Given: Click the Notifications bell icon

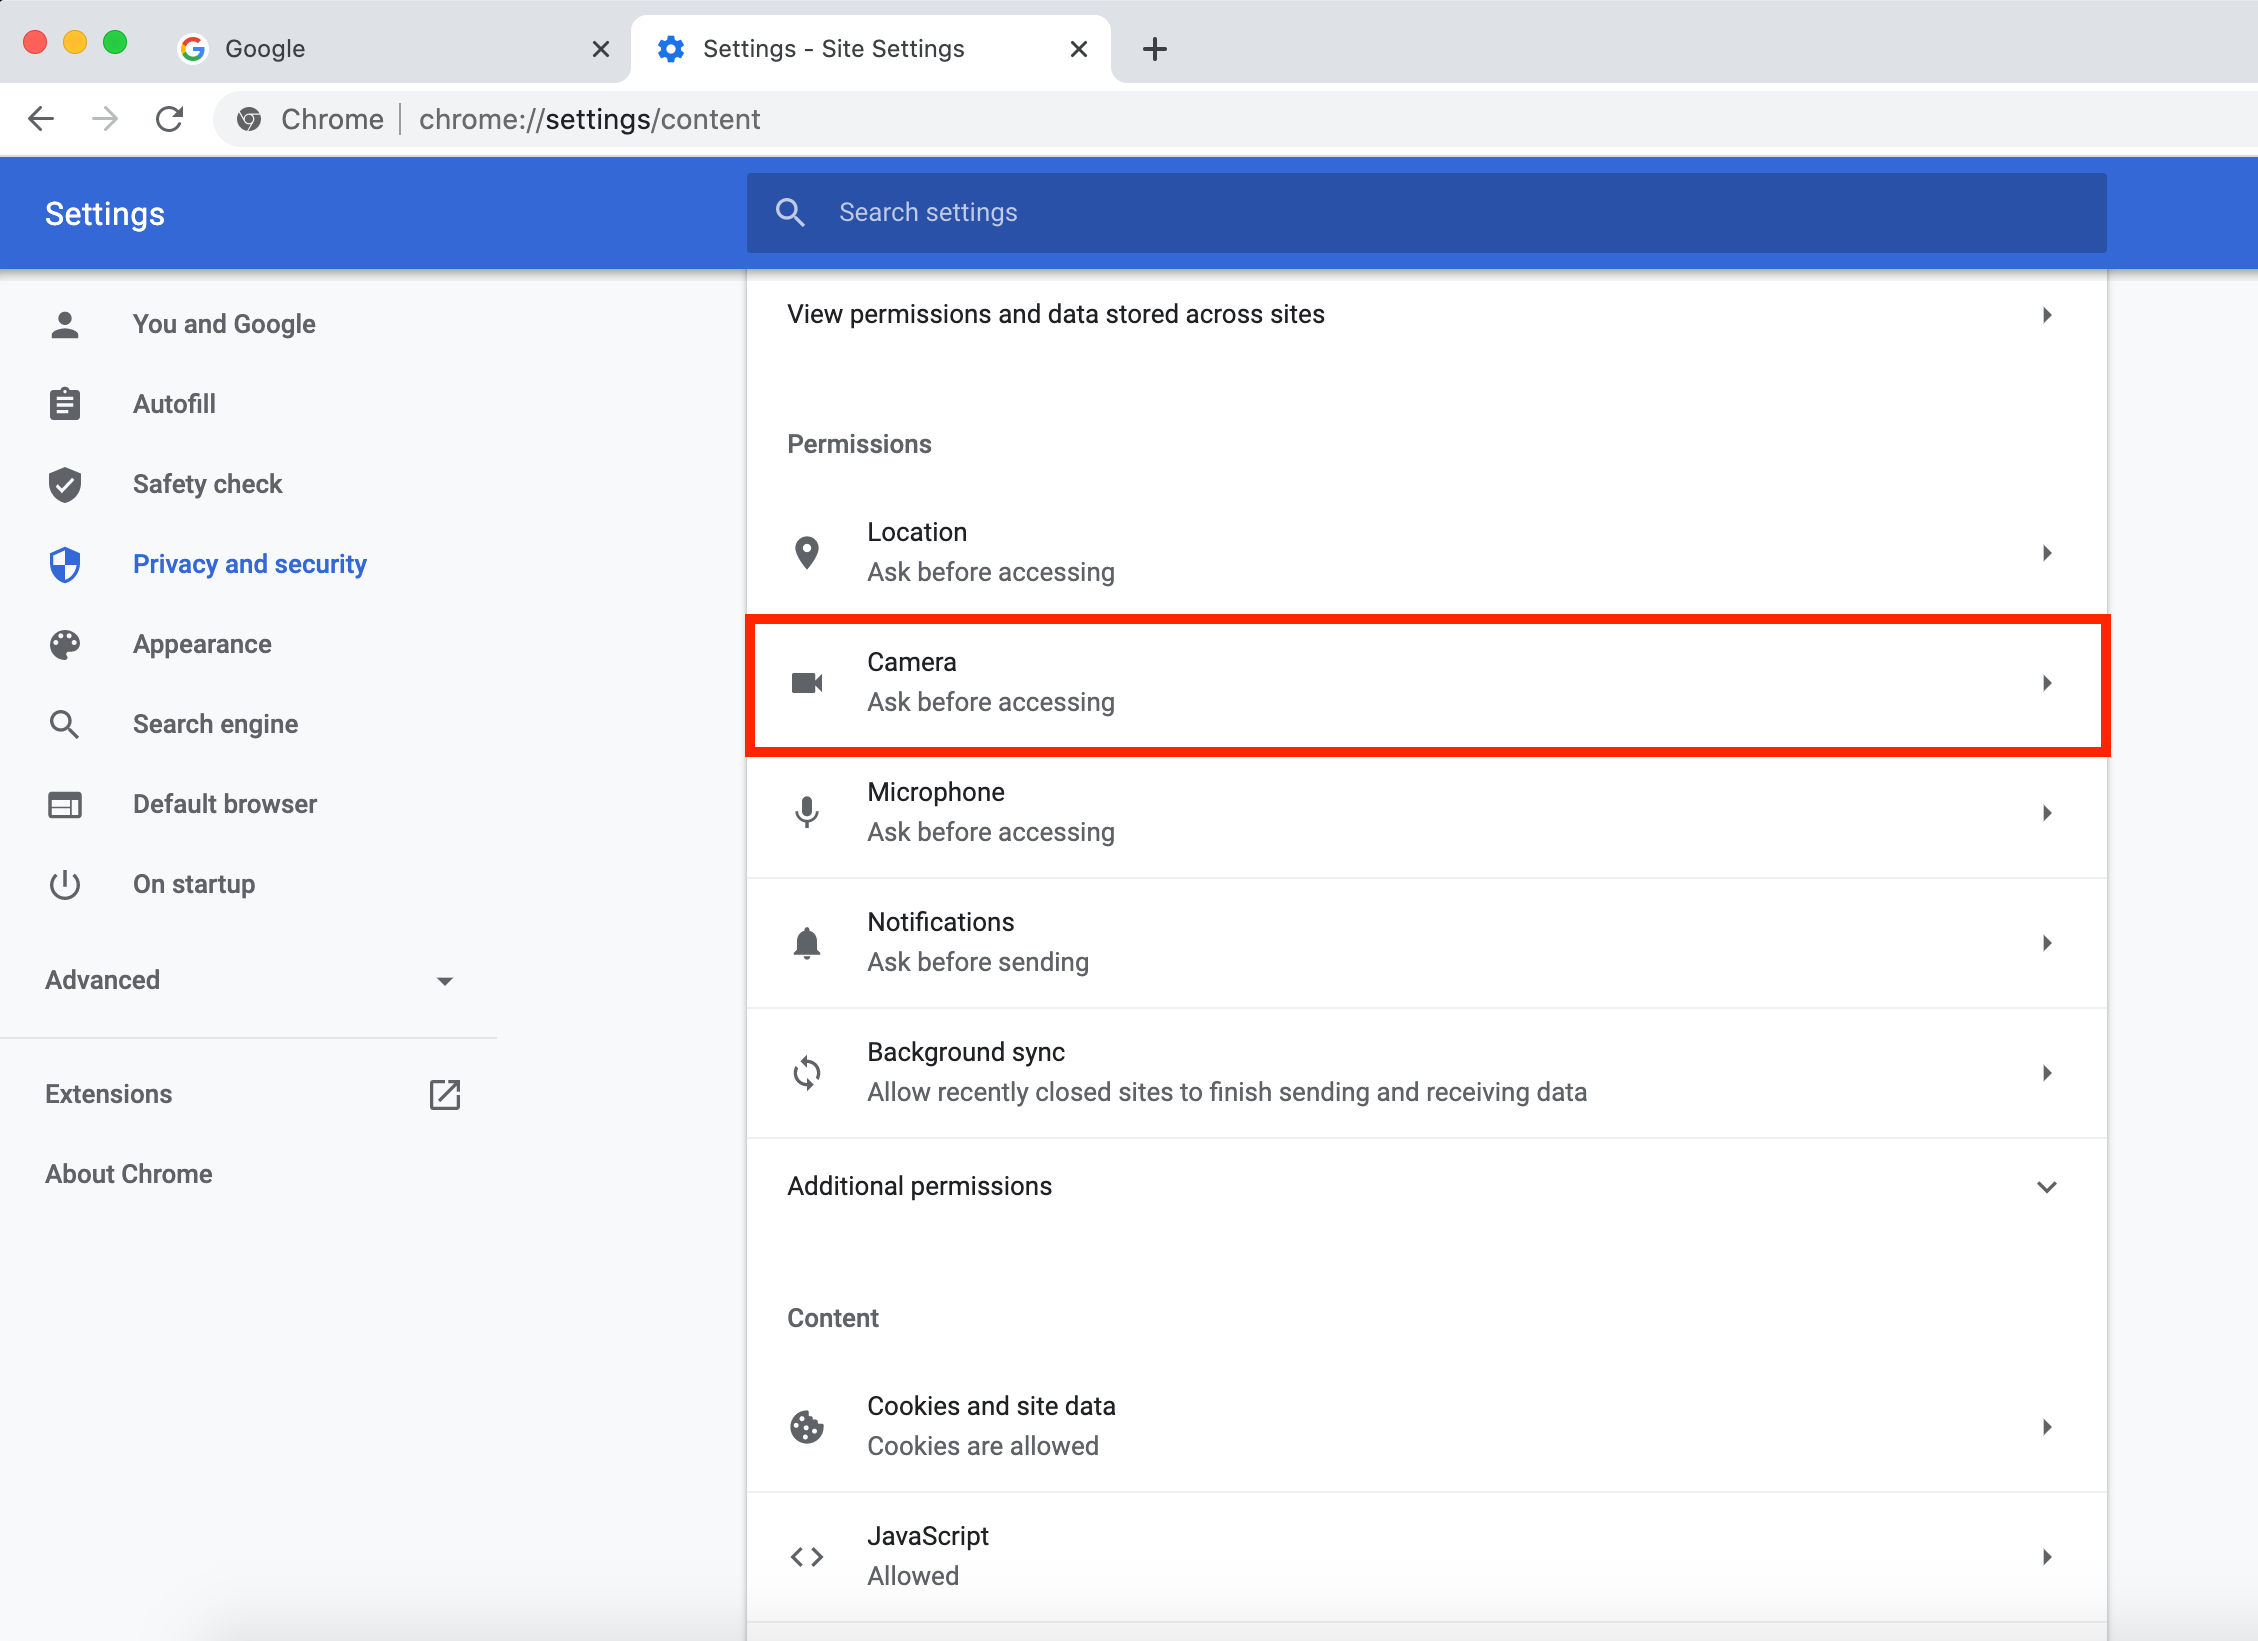Looking at the screenshot, I should pos(806,942).
